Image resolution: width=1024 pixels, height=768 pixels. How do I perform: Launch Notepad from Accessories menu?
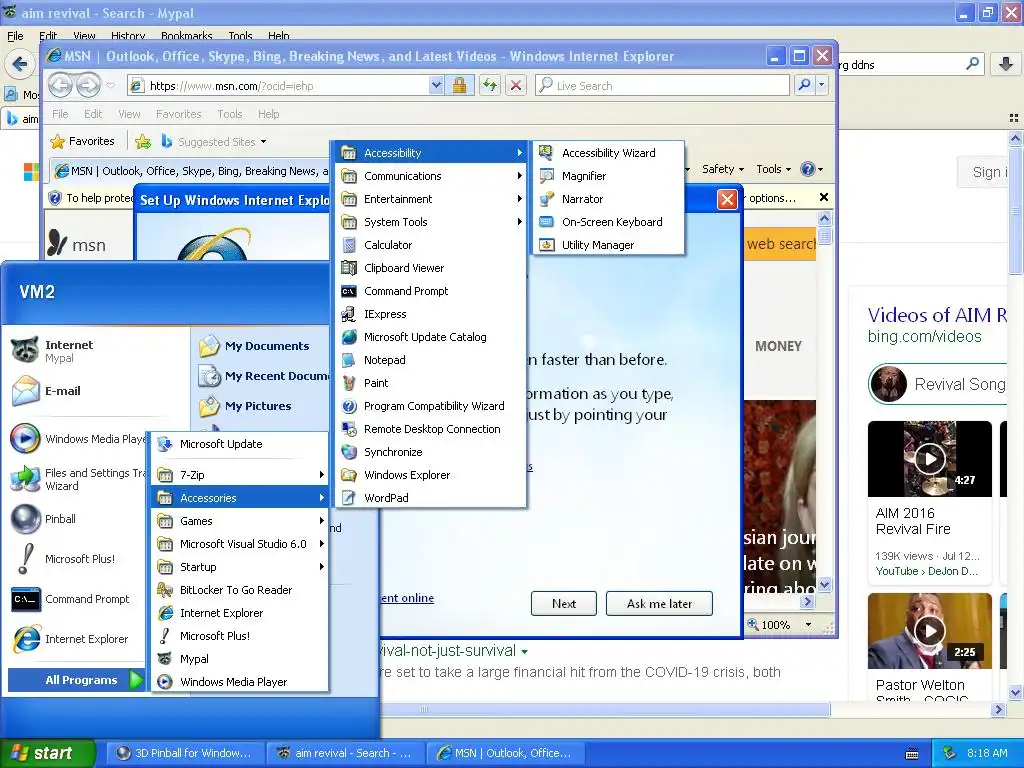pos(431,360)
